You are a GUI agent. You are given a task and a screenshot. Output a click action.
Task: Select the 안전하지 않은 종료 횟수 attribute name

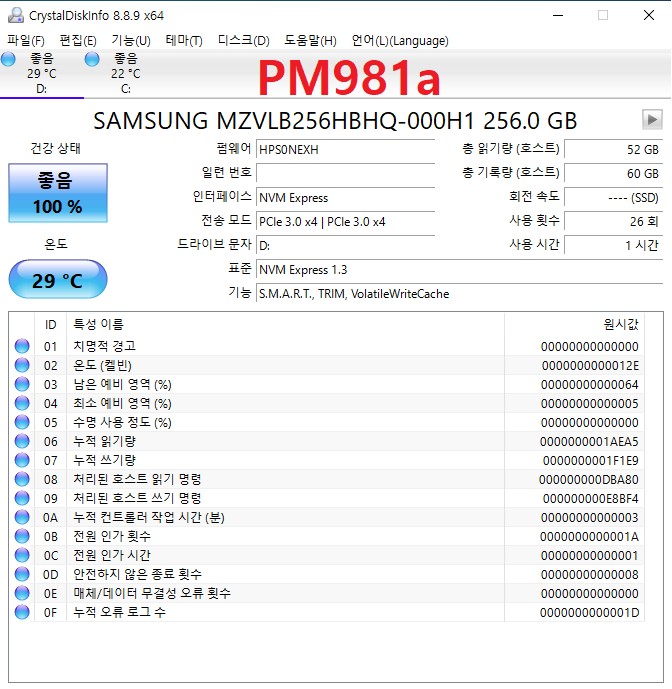137,574
